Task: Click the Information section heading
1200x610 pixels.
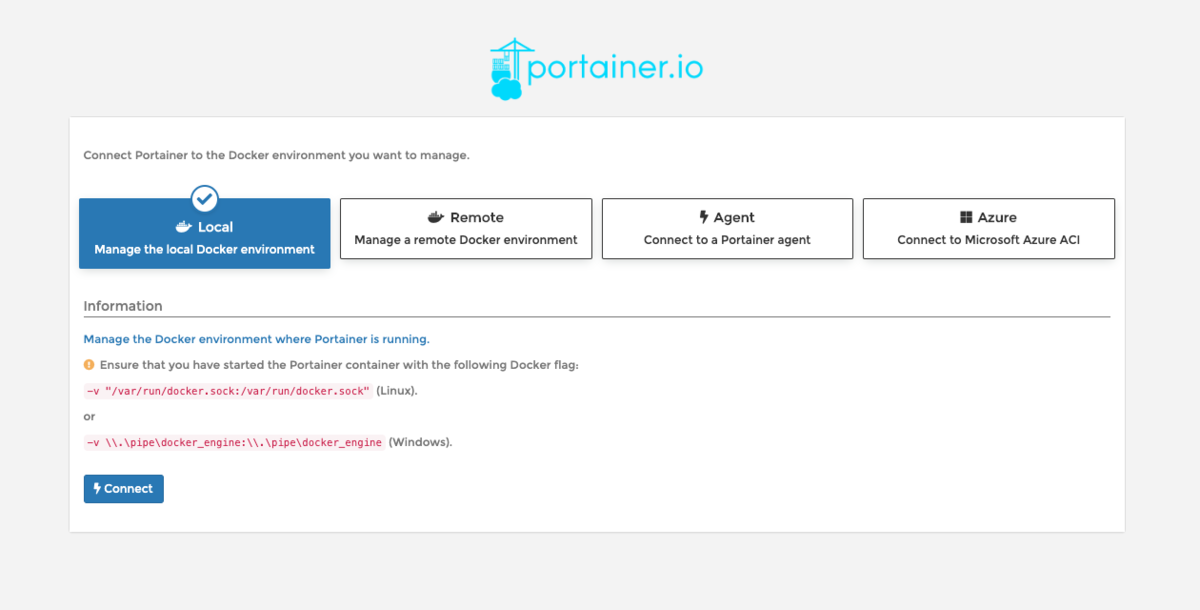Action: [122, 305]
